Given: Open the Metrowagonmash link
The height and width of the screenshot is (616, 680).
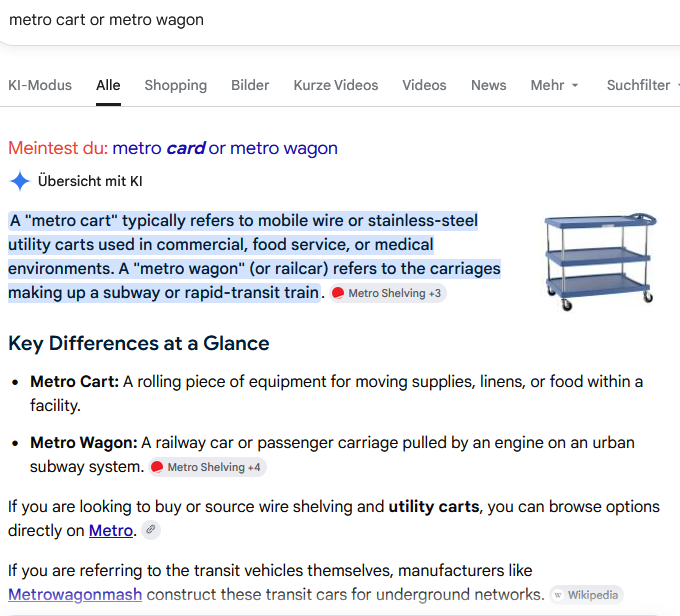Looking at the screenshot, I should point(75,594).
